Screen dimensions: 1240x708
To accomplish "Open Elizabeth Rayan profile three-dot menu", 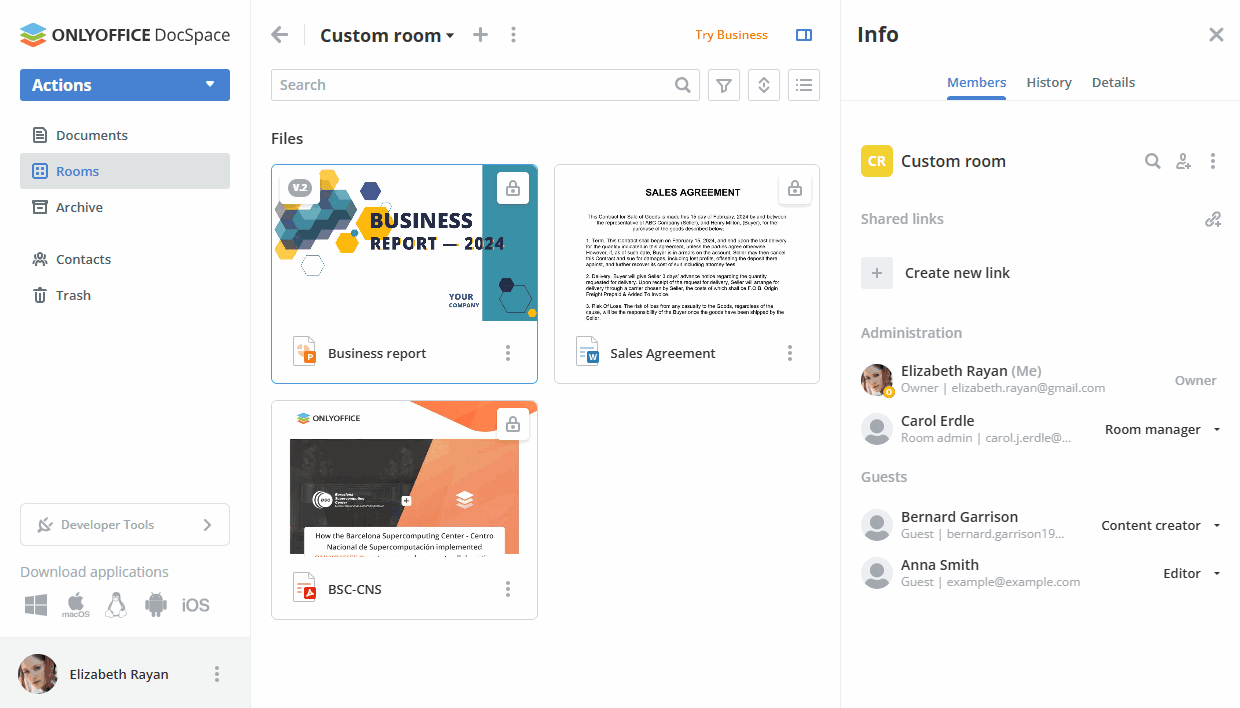I will pos(217,674).
